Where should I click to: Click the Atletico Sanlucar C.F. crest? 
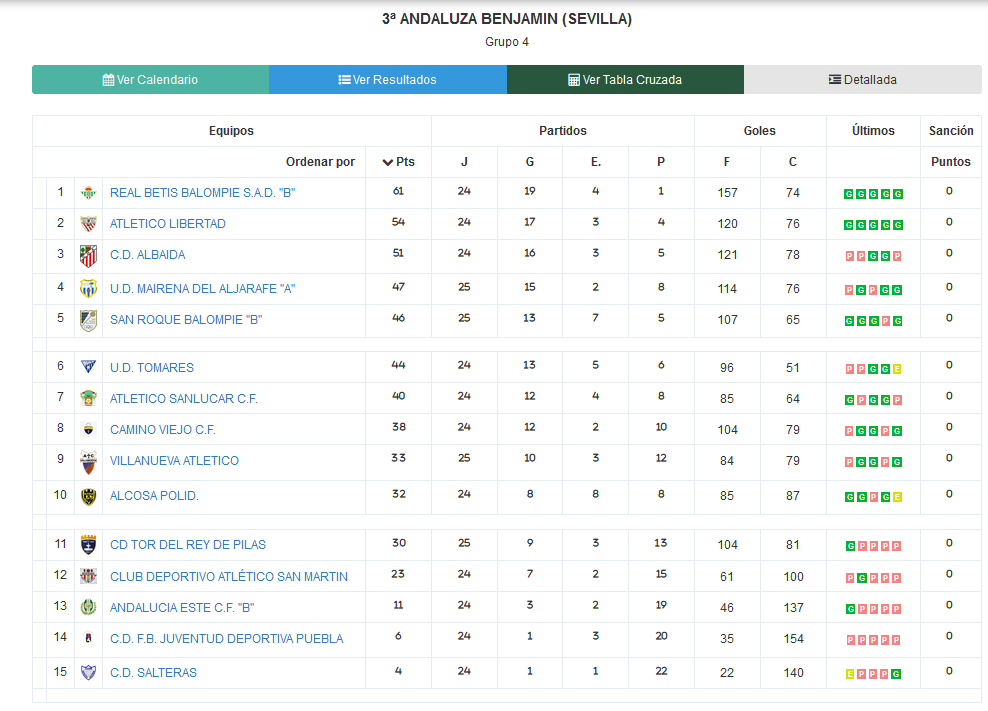click(x=88, y=398)
